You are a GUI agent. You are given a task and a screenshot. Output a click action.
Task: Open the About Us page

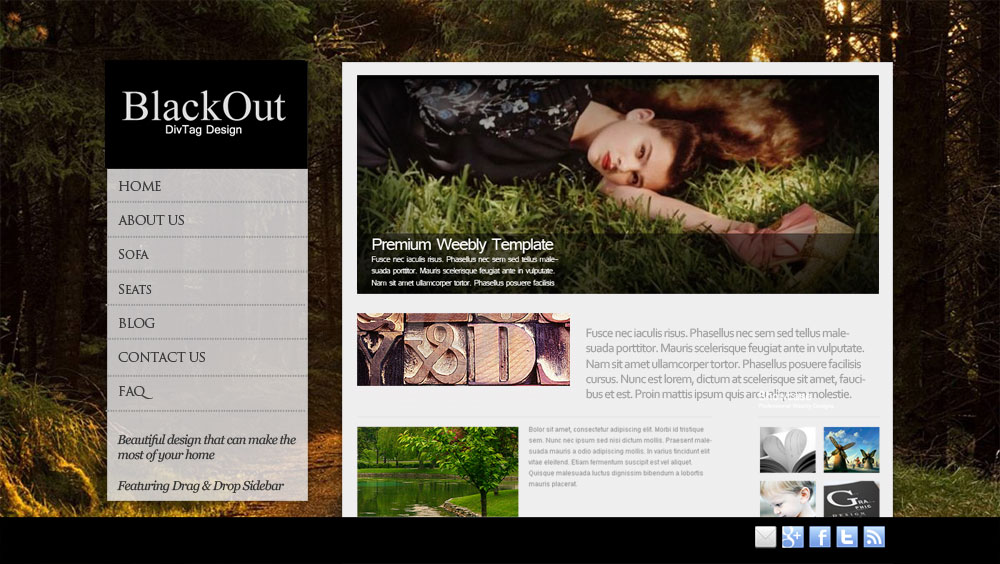click(x=151, y=220)
